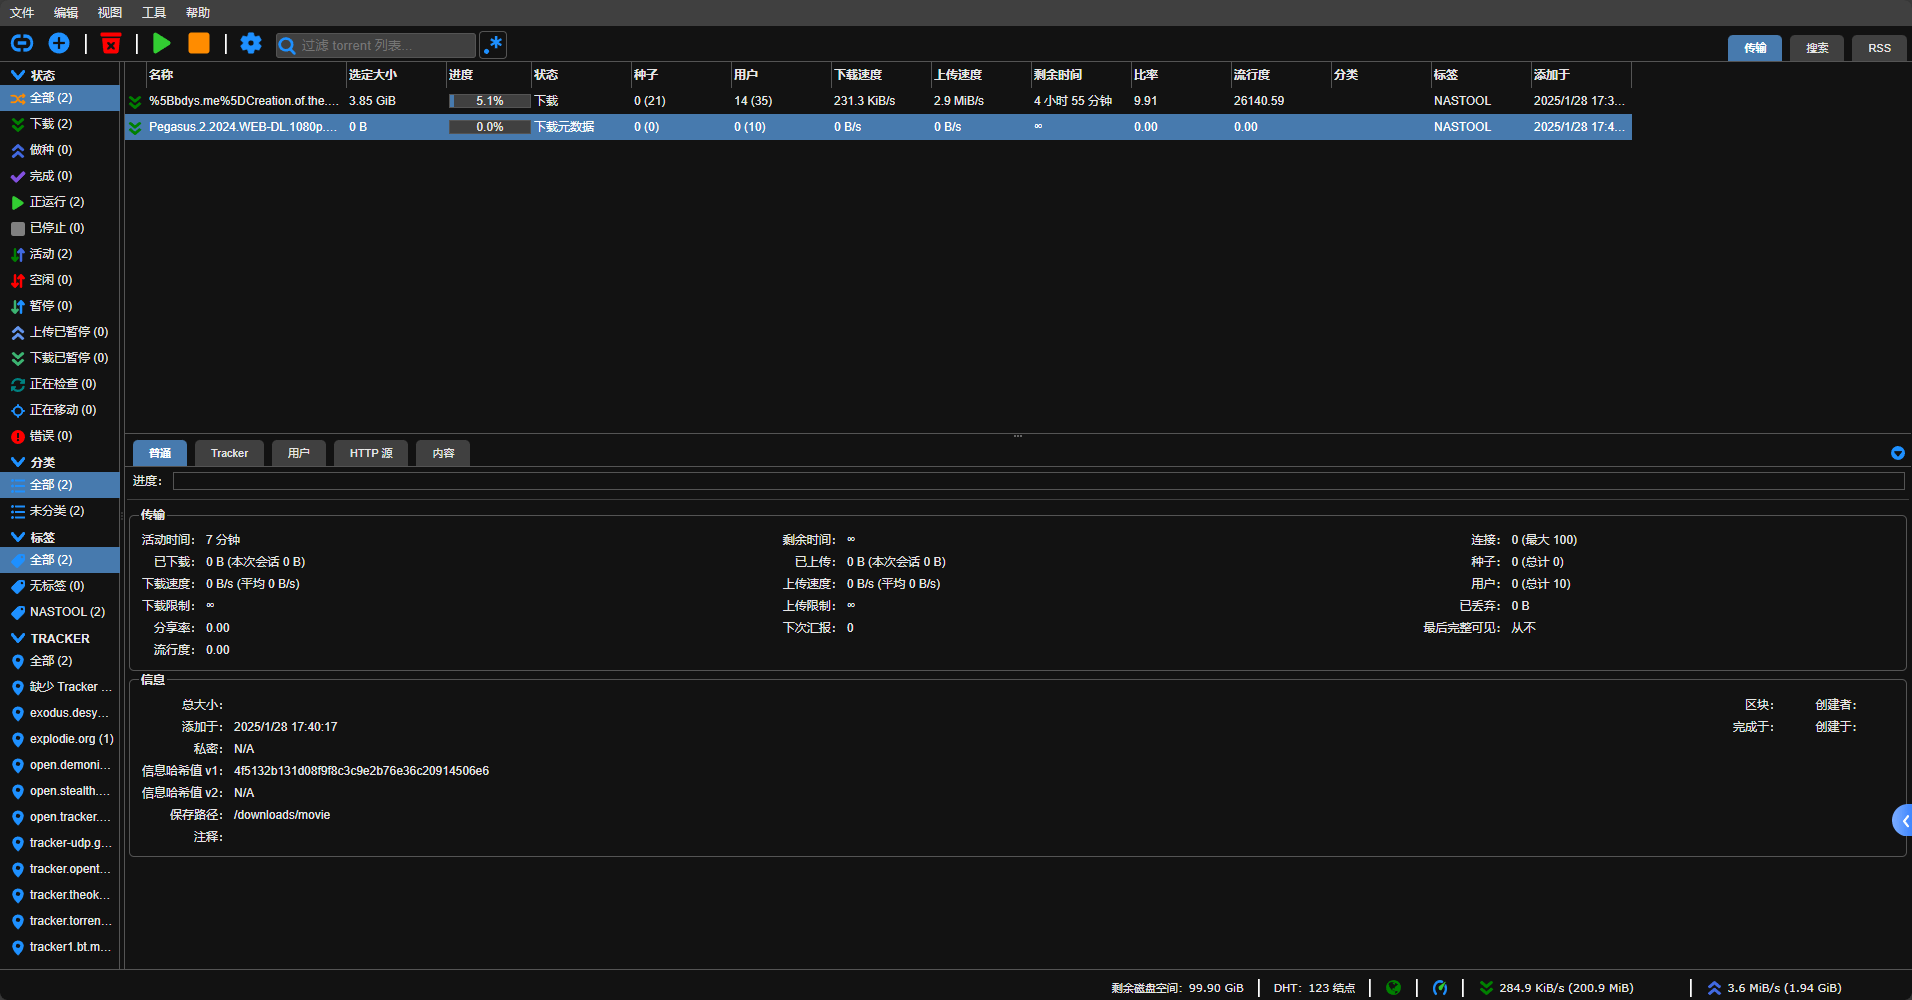Toggle alternative speed limits gauge icon
Image resolution: width=1912 pixels, height=1000 pixels.
pos(1440,988)
